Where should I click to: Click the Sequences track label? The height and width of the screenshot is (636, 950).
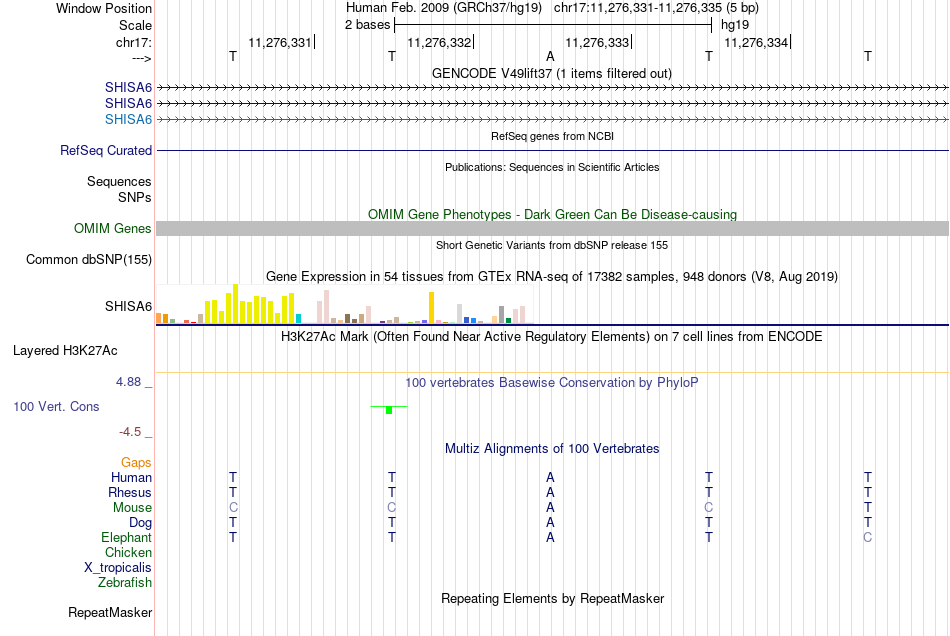click(119, 181)
